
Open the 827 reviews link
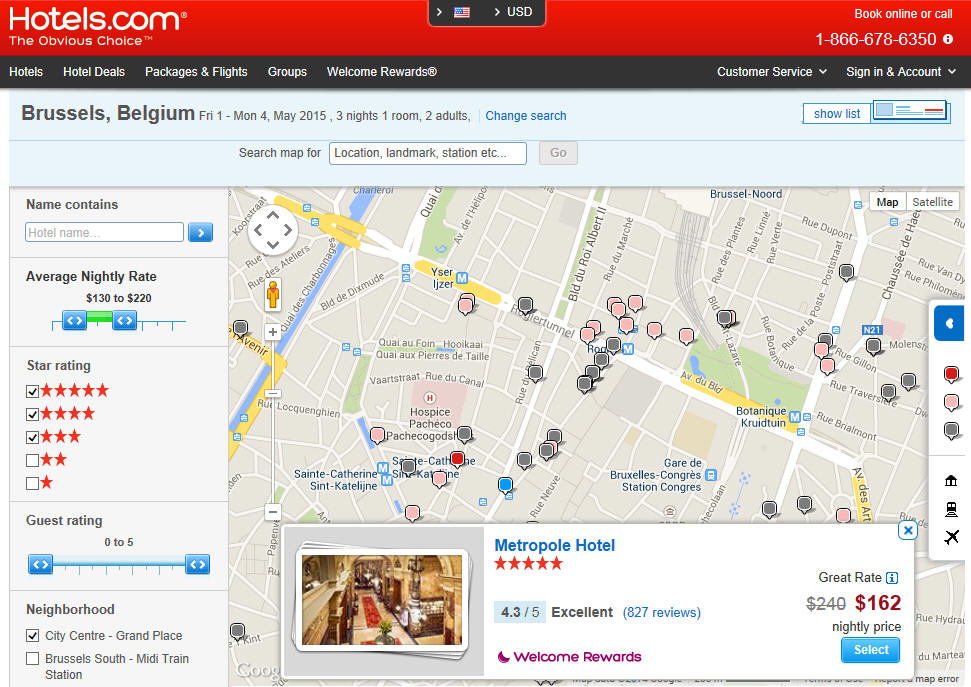tap(661, 613)
